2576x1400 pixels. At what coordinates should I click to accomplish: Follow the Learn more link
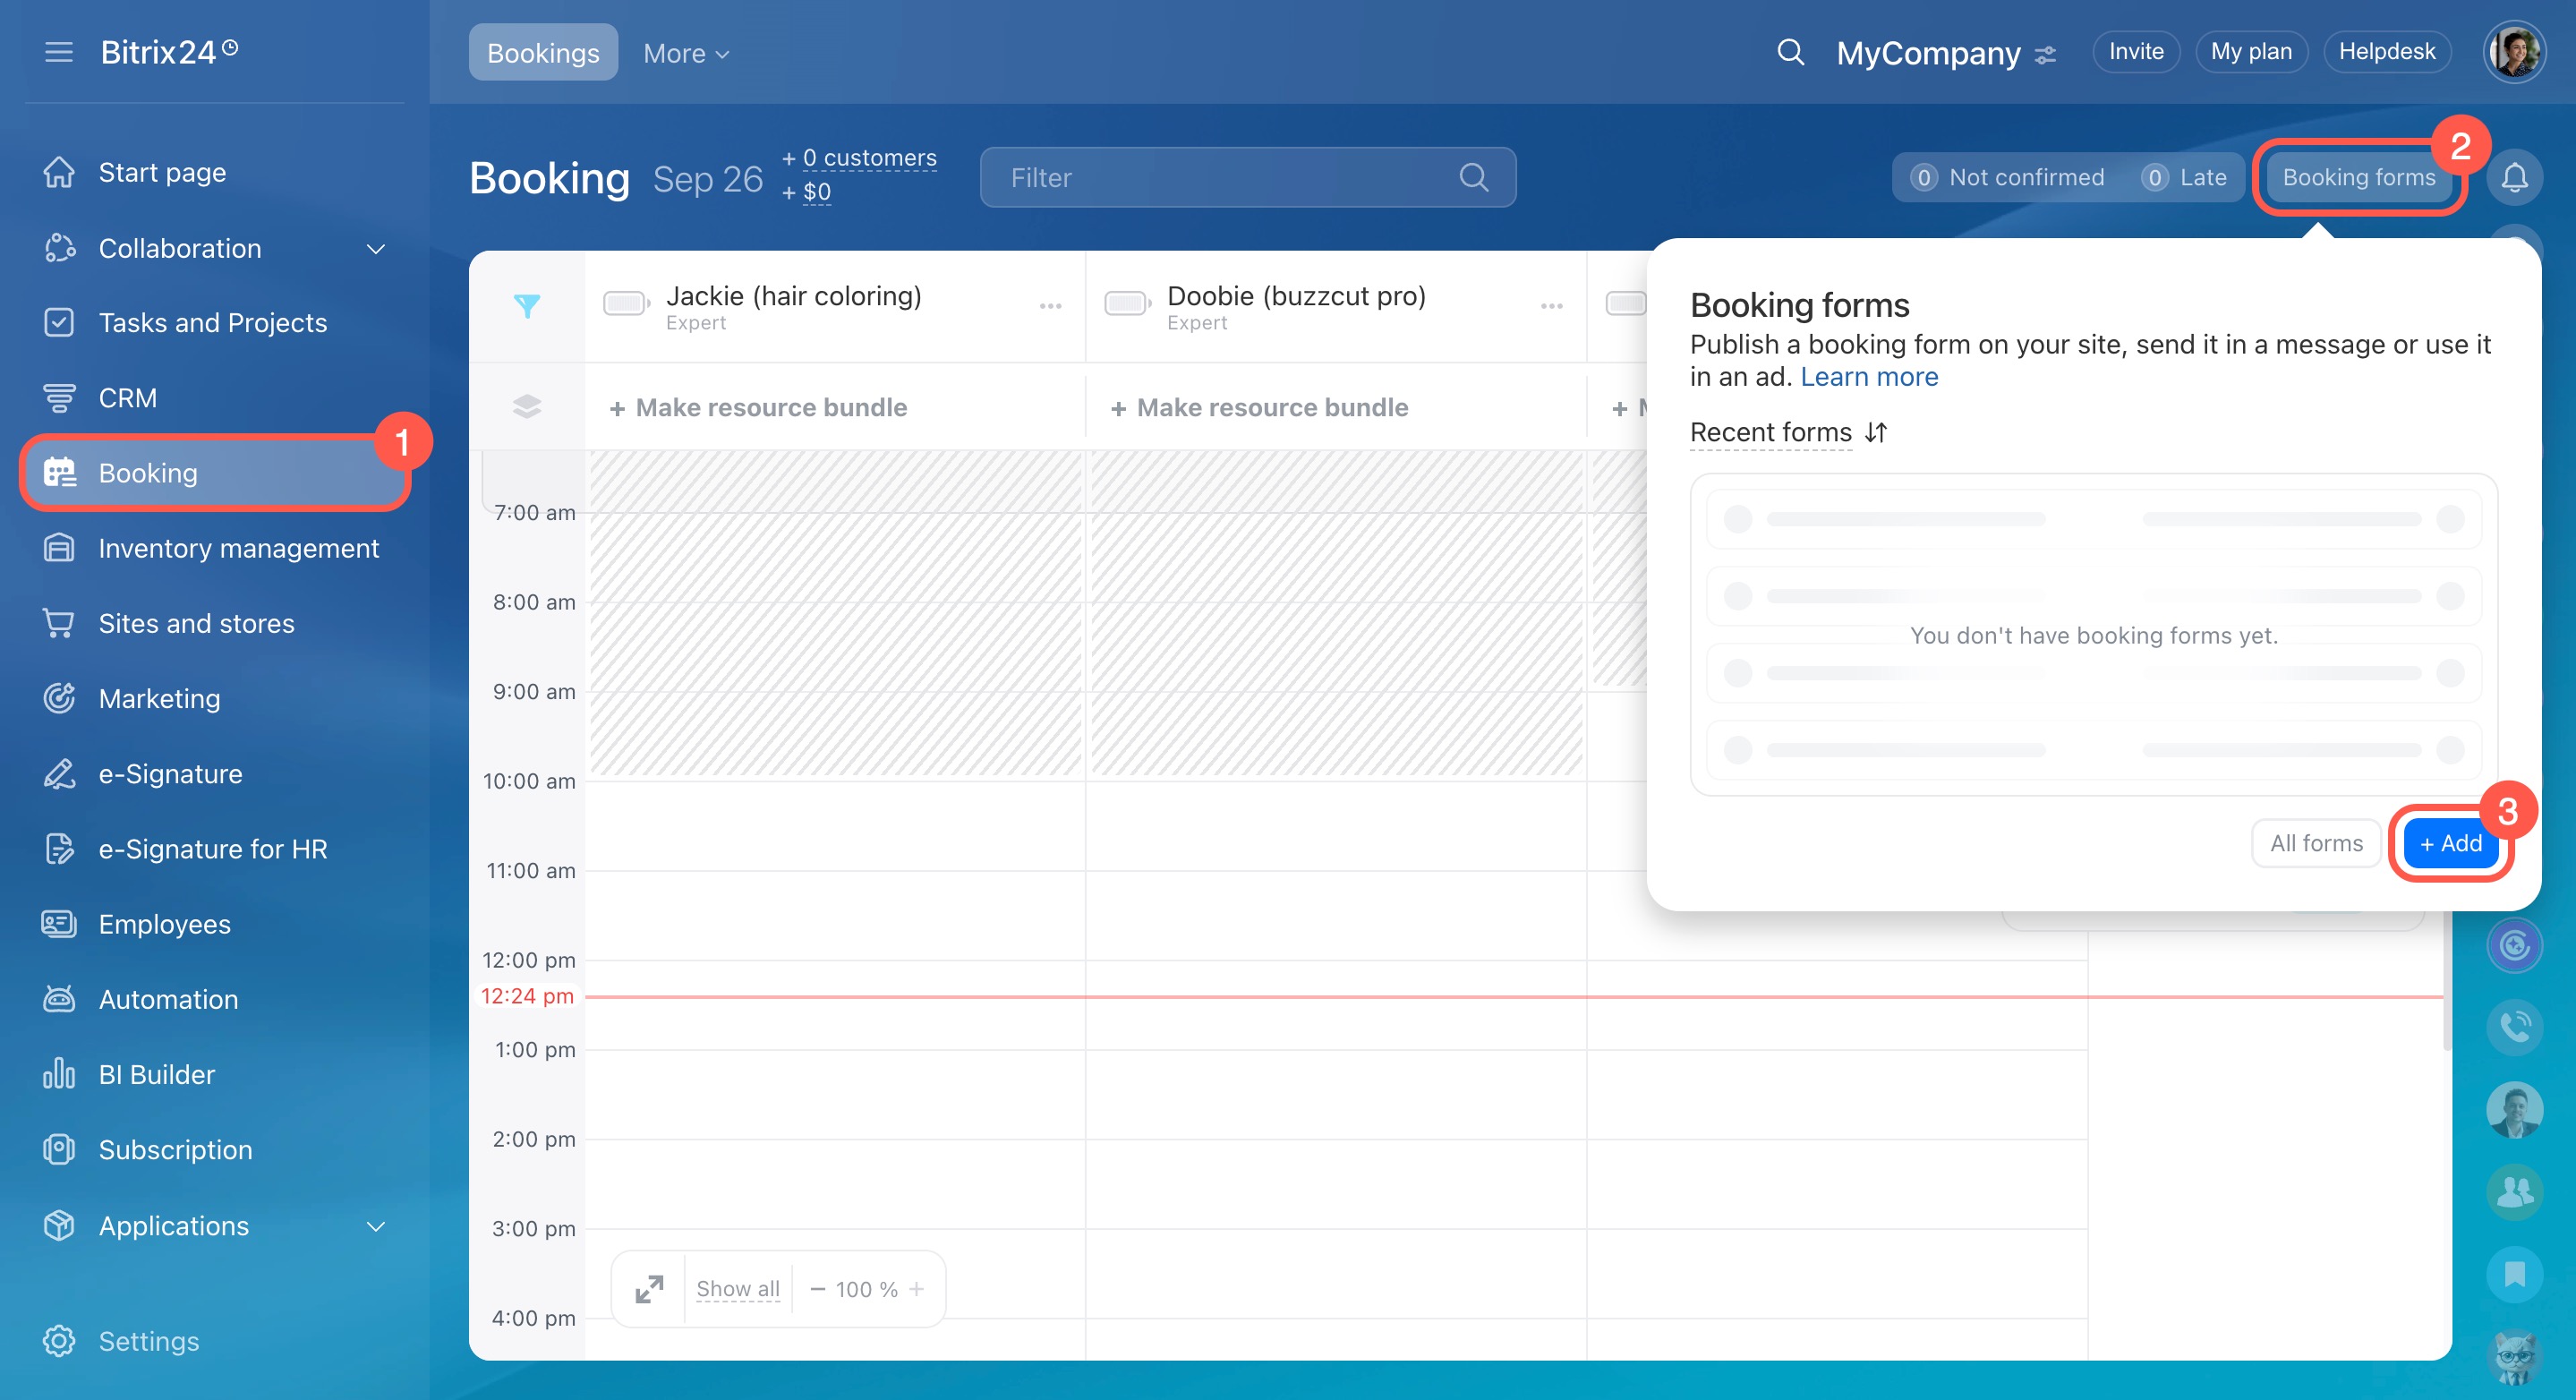pyautogui.click(x=1868, y=377)
